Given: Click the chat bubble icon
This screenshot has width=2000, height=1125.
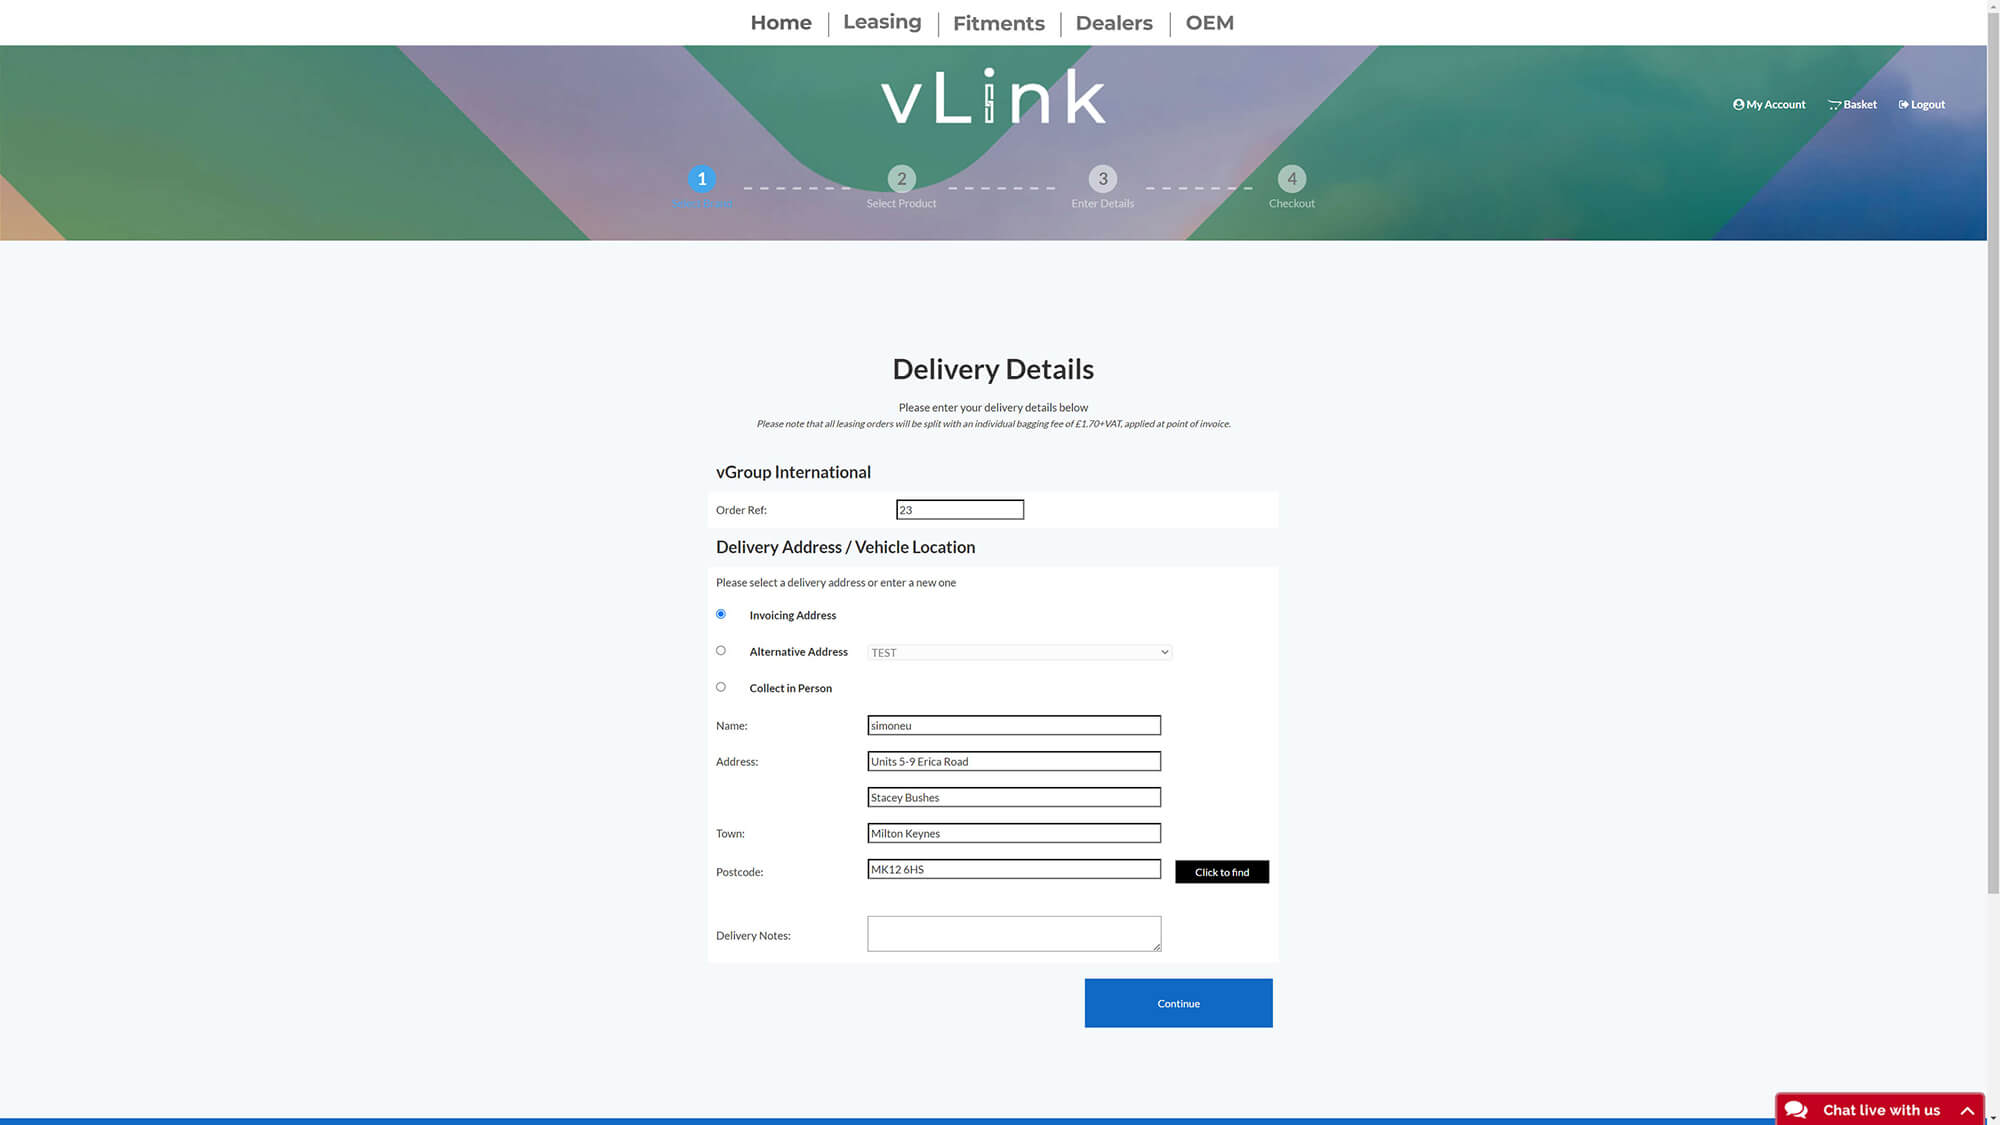Looking at the screenshot, I should coord(1796,1109).
